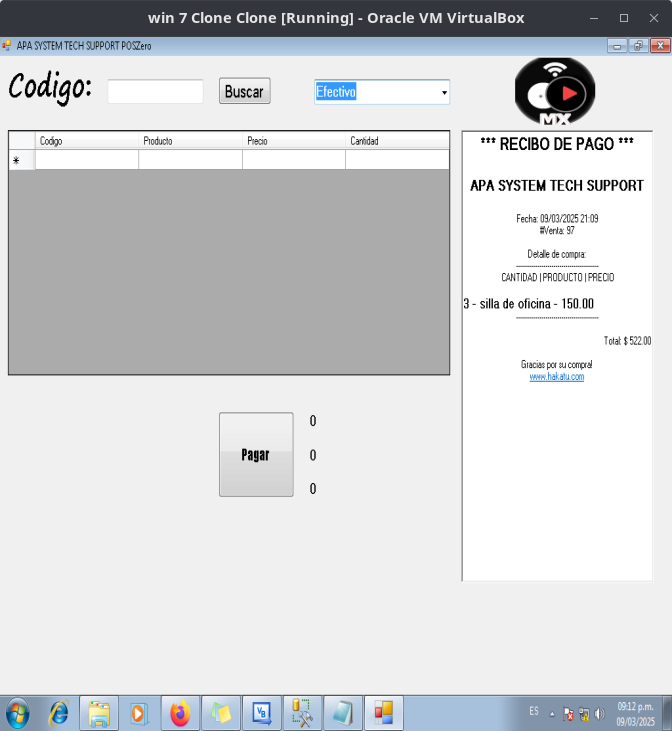Click the MX logo image
This screenshot has height=731, width=672.
tap(555, 92)
